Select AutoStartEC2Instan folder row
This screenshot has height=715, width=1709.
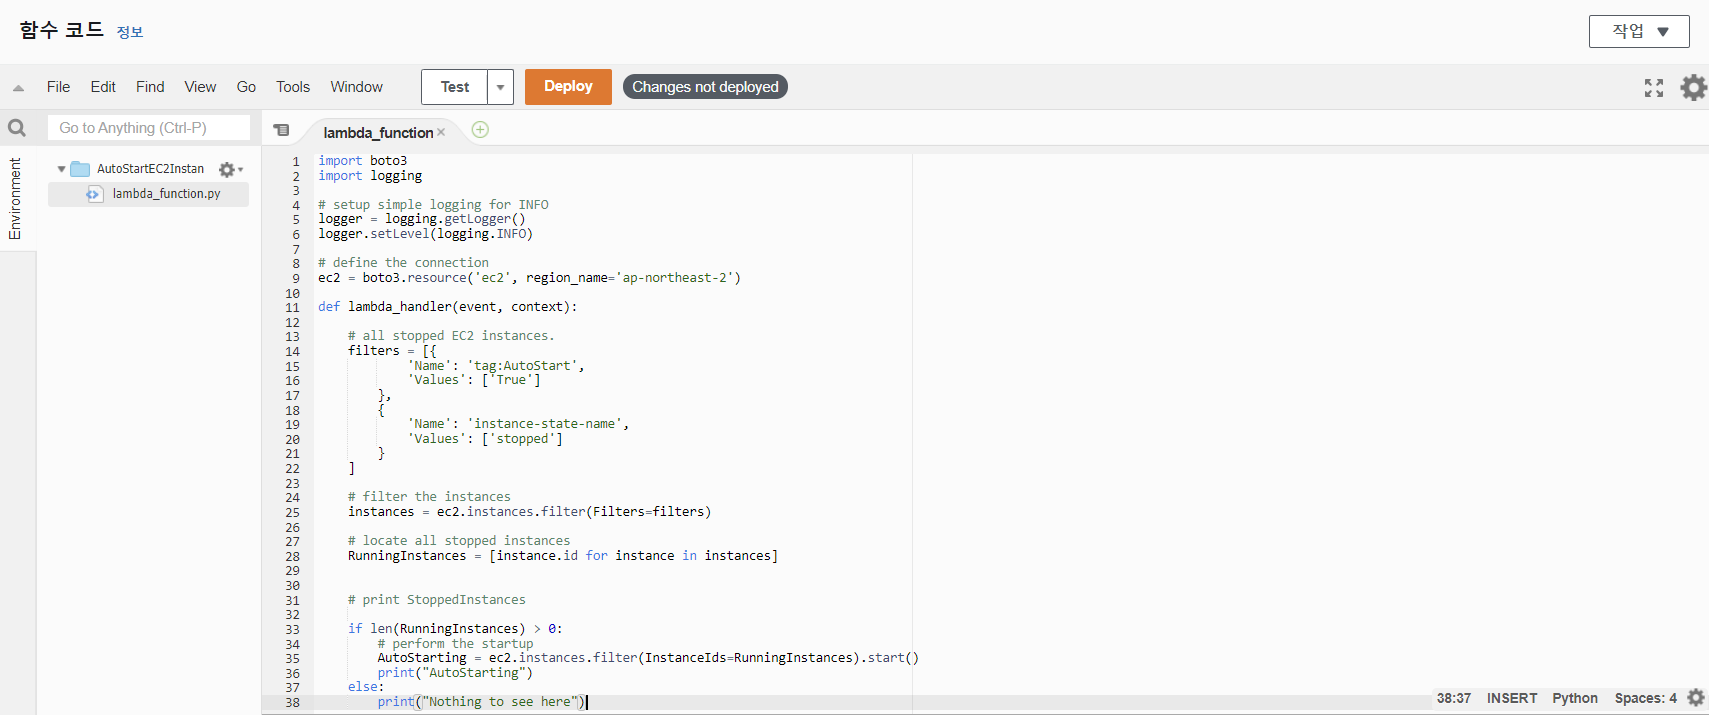[x=150, y=169]
